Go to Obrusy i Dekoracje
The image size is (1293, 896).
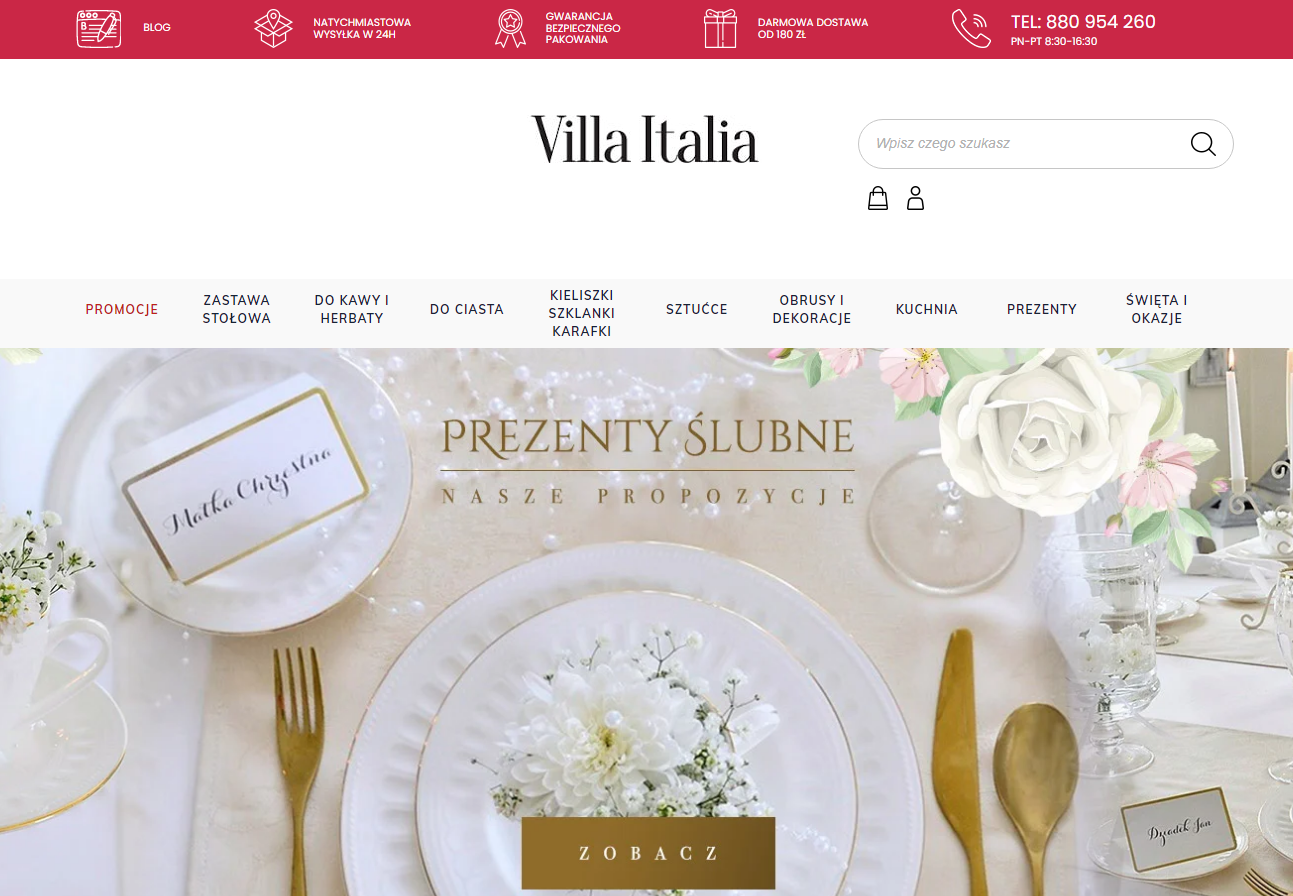tap(812, 309)
